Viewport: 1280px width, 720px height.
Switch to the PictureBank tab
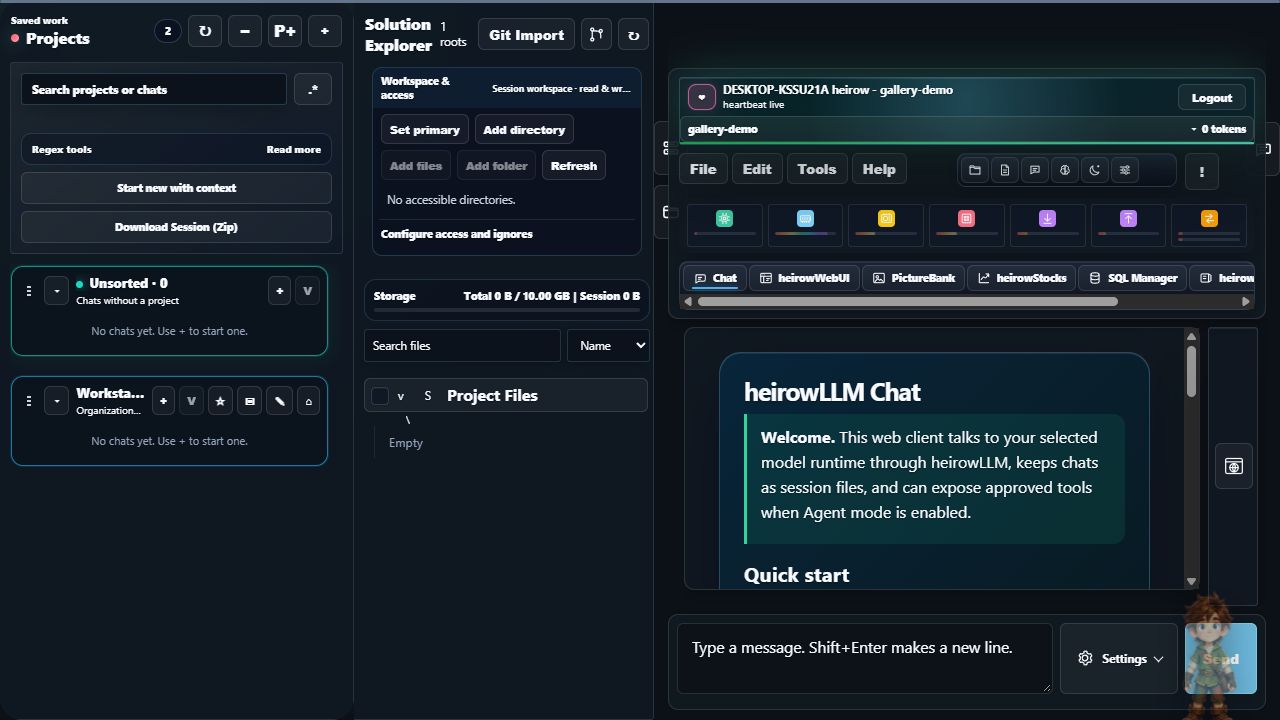point(914,278)
